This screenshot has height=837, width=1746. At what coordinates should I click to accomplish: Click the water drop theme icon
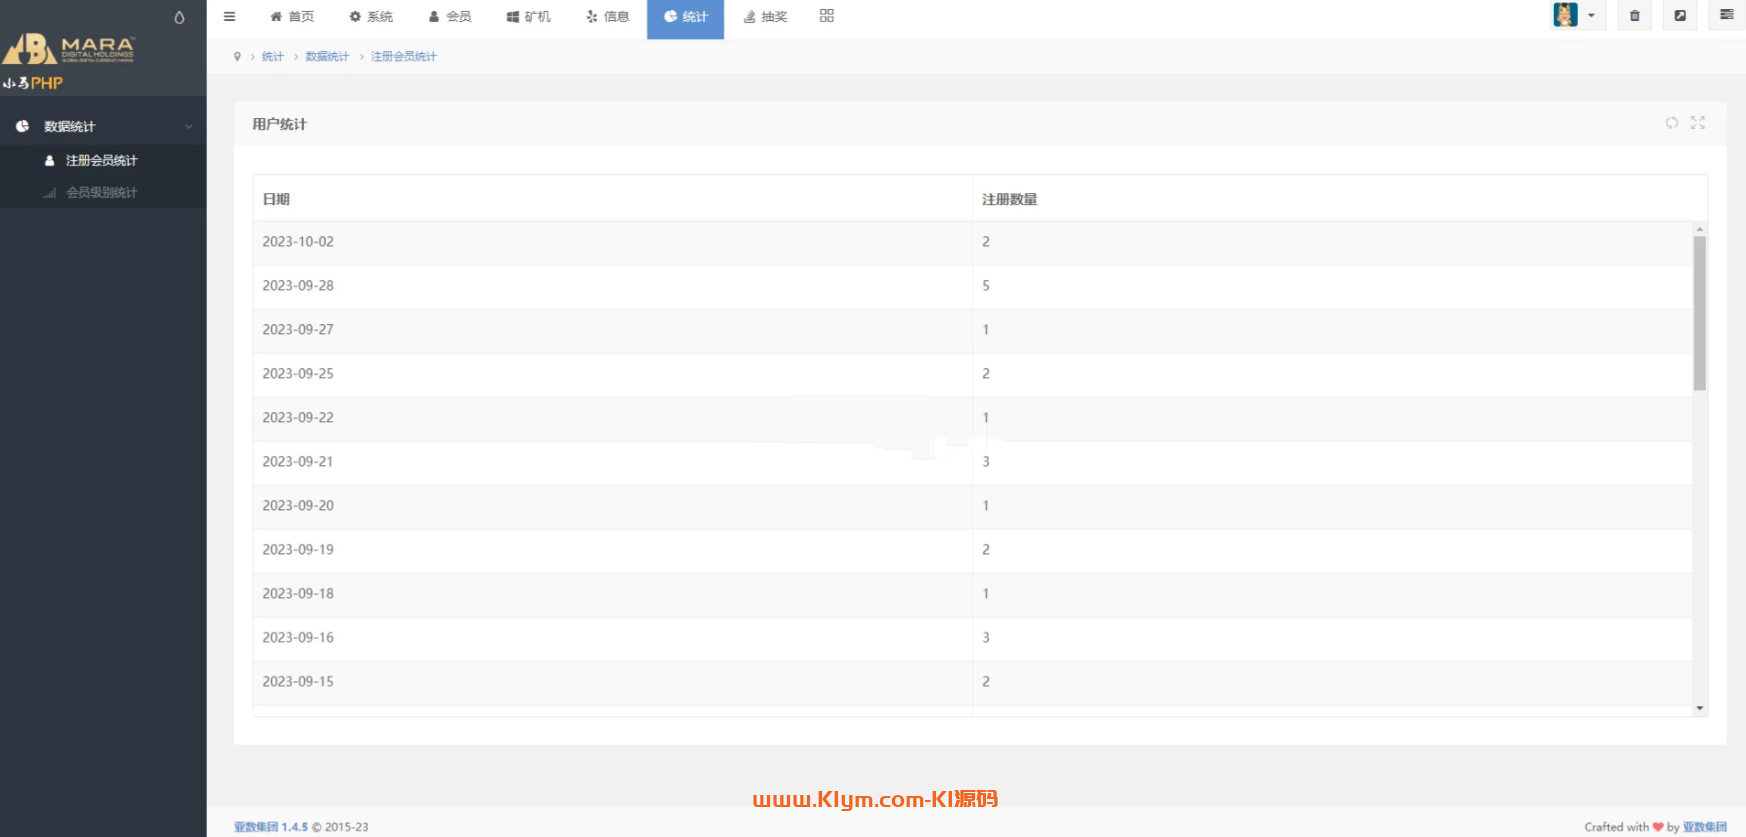coord(179,17)
